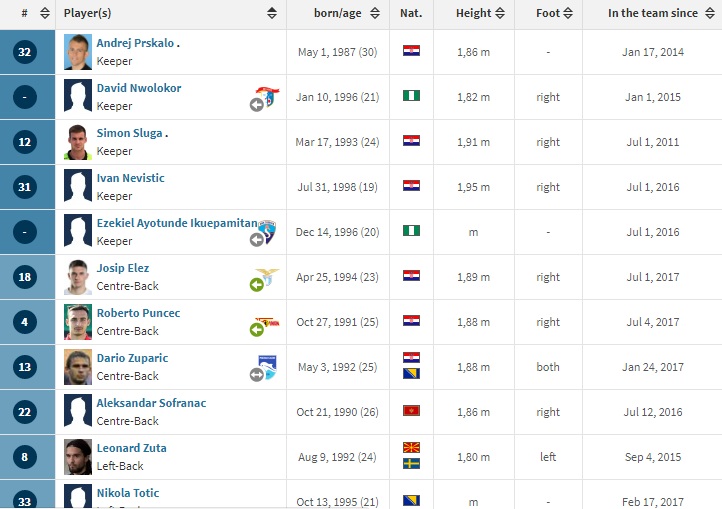Click David Nwolokor's Nigerian flag icon
The image size is (722, 509).
[x=411, y=95]
